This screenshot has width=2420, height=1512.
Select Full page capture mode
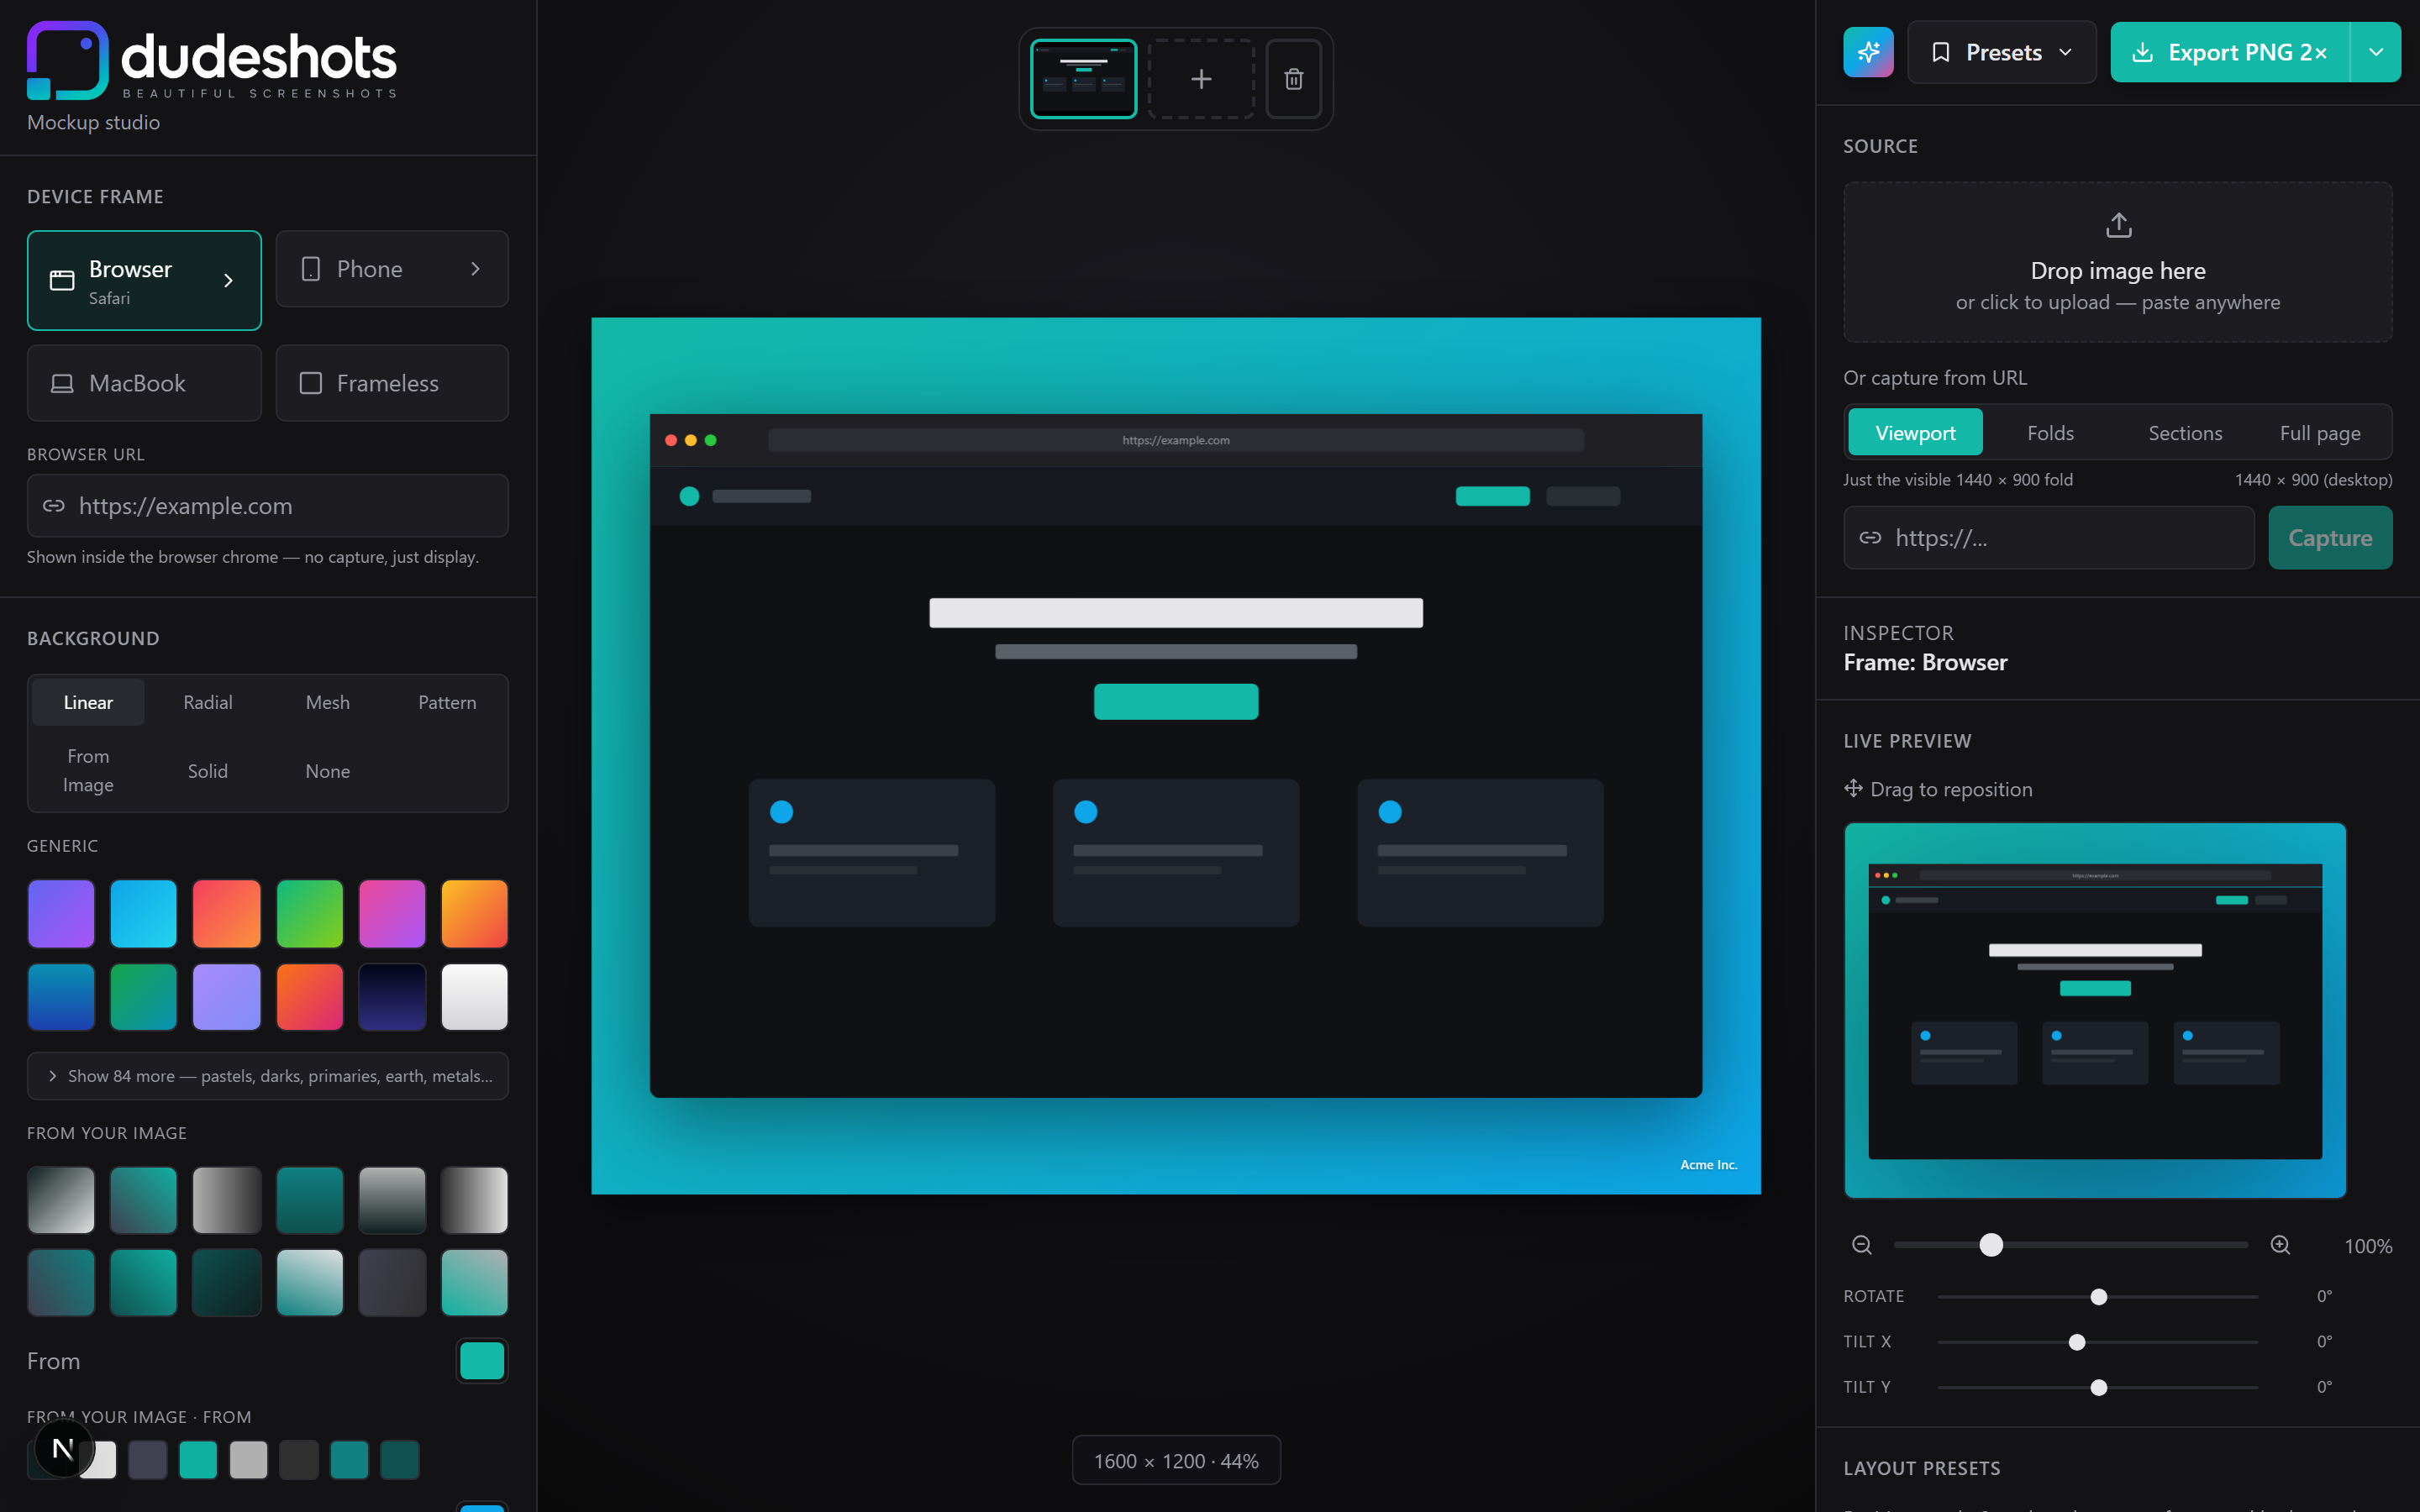coord(2320,433)
